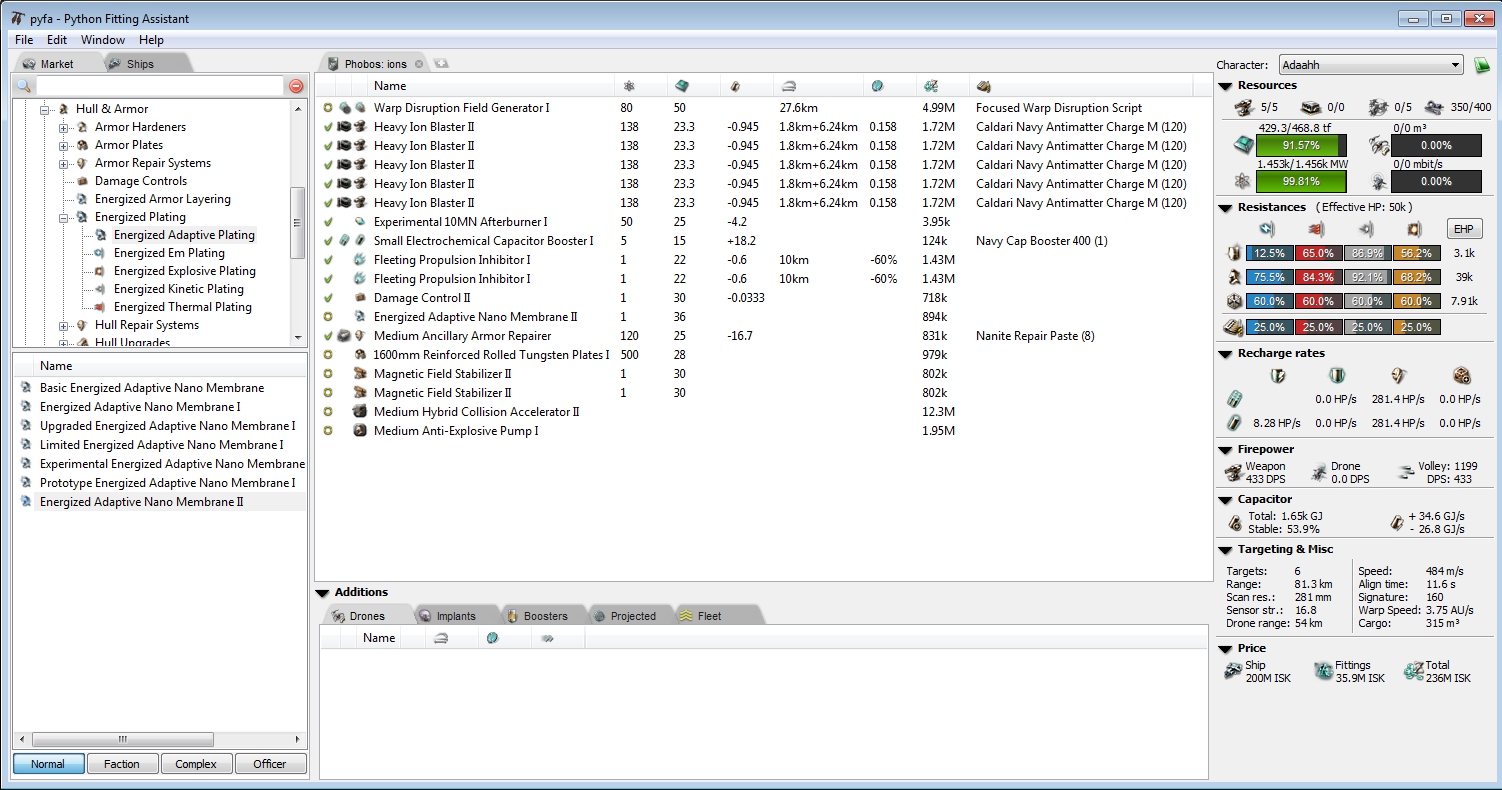Toggle state of 1600mm Reinforced Rolled Tungsten Plates

click(x=328, y=355)
